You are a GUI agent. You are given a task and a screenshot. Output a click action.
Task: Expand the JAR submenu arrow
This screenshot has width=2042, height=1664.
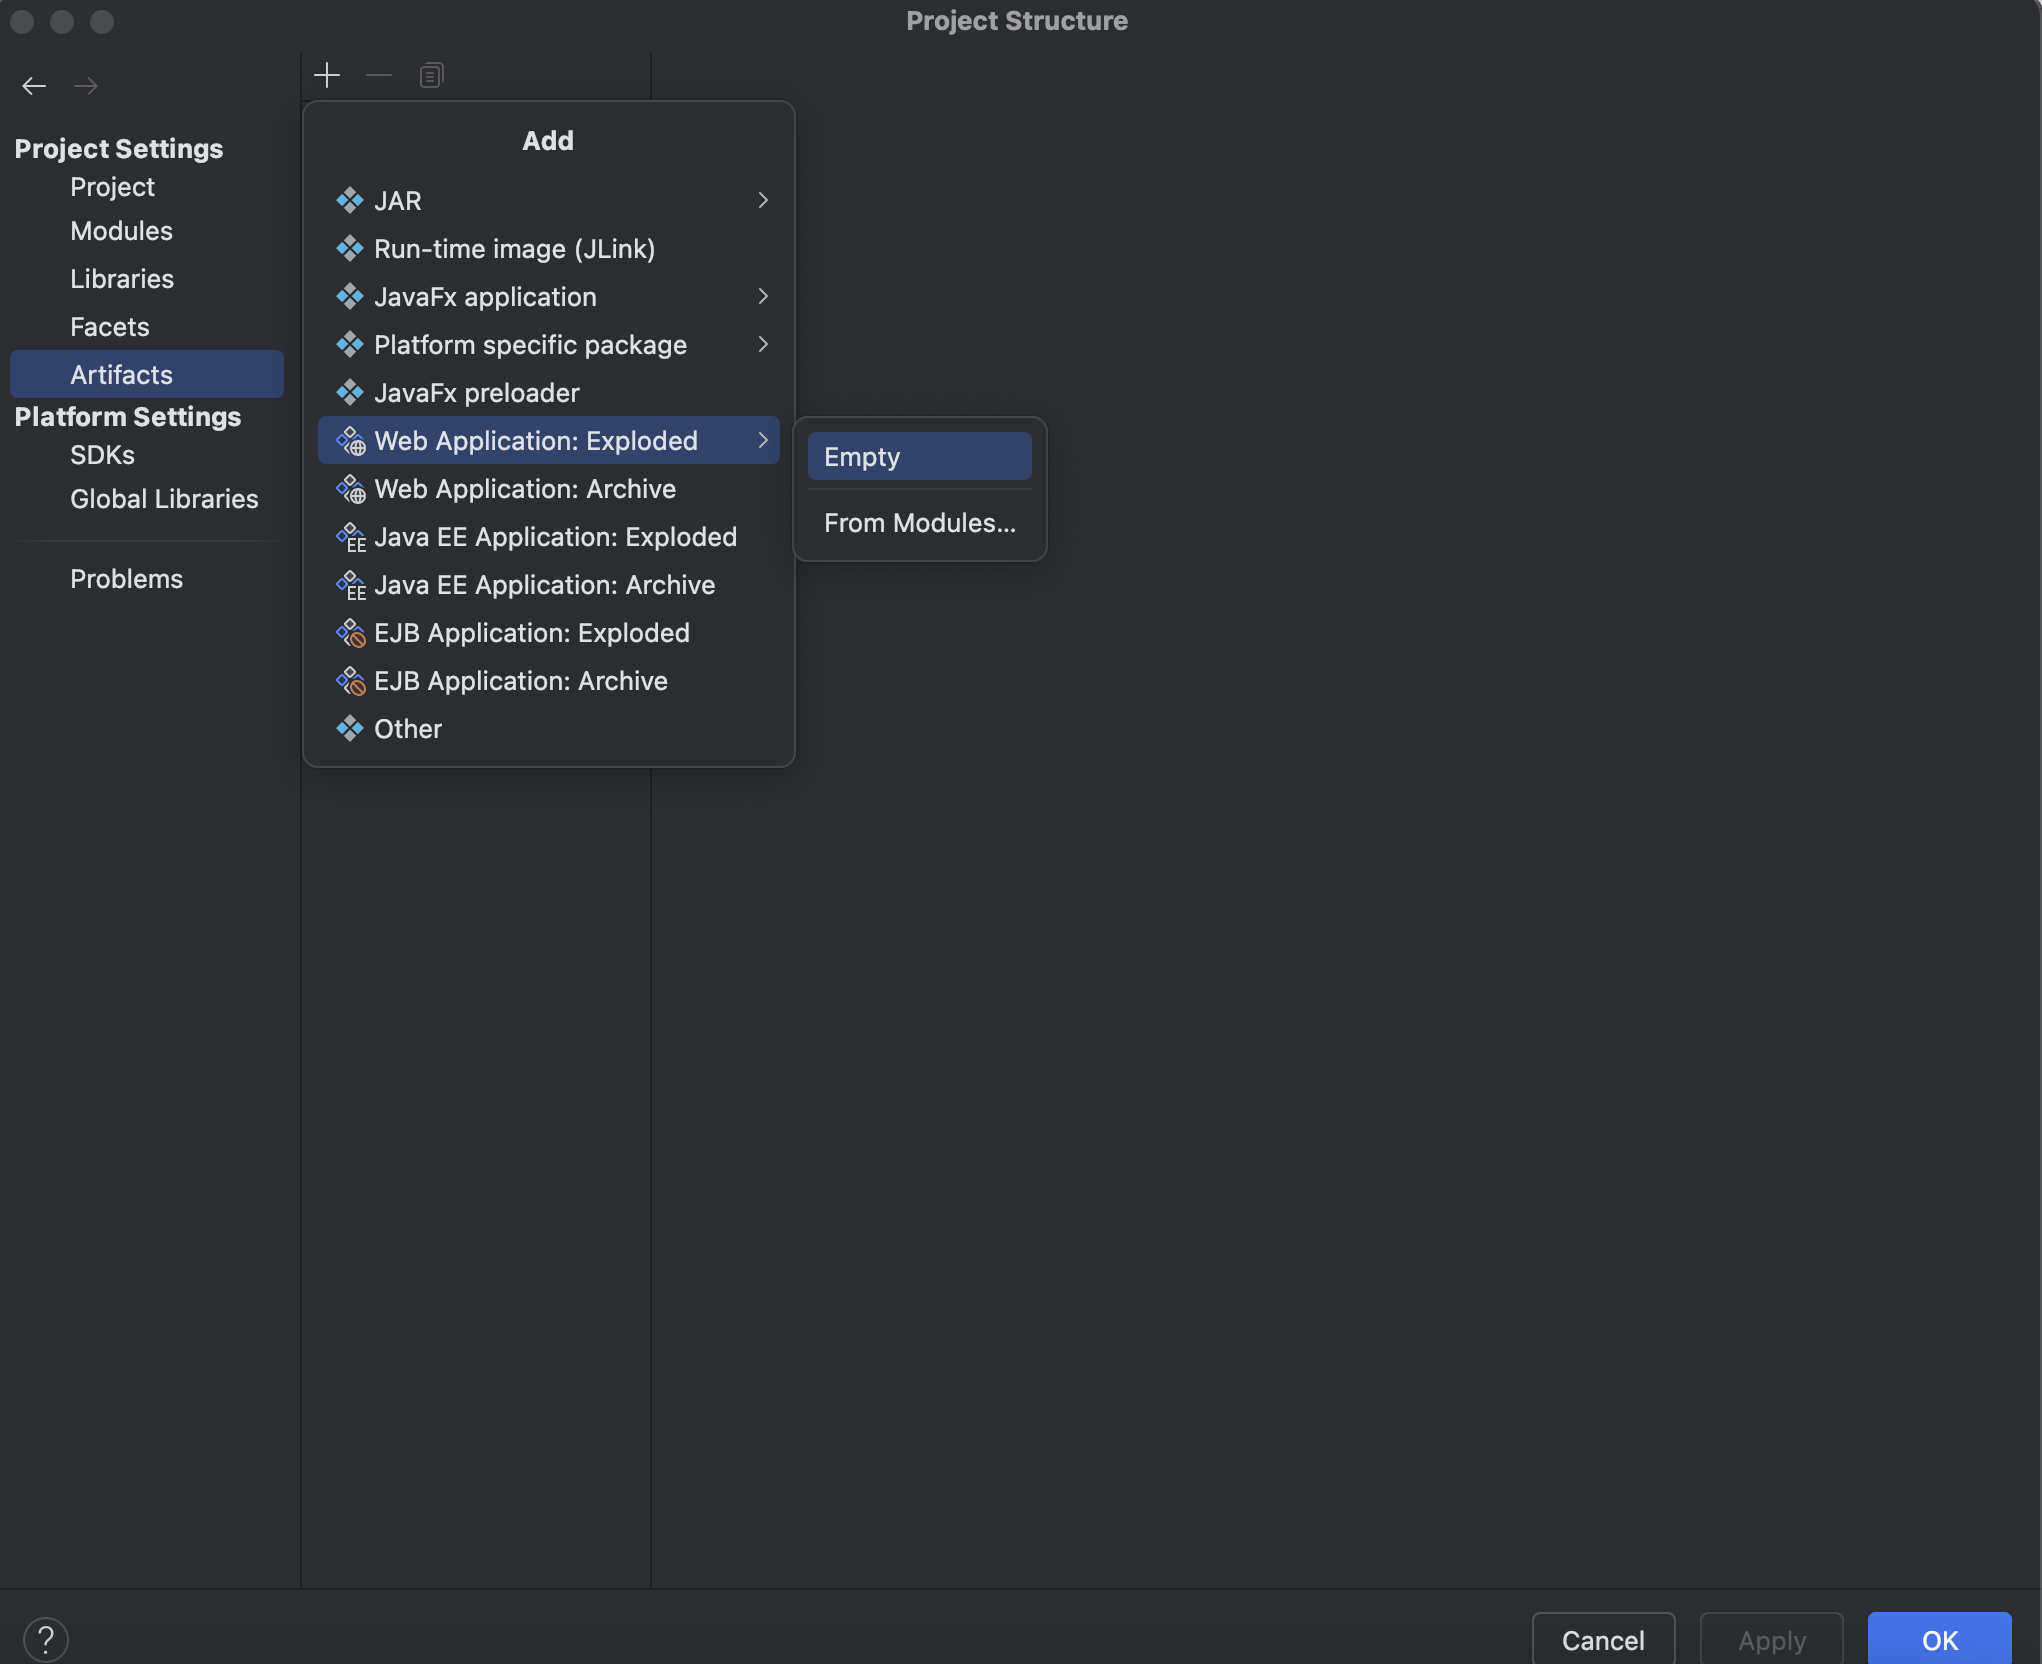tap(763, 201)
